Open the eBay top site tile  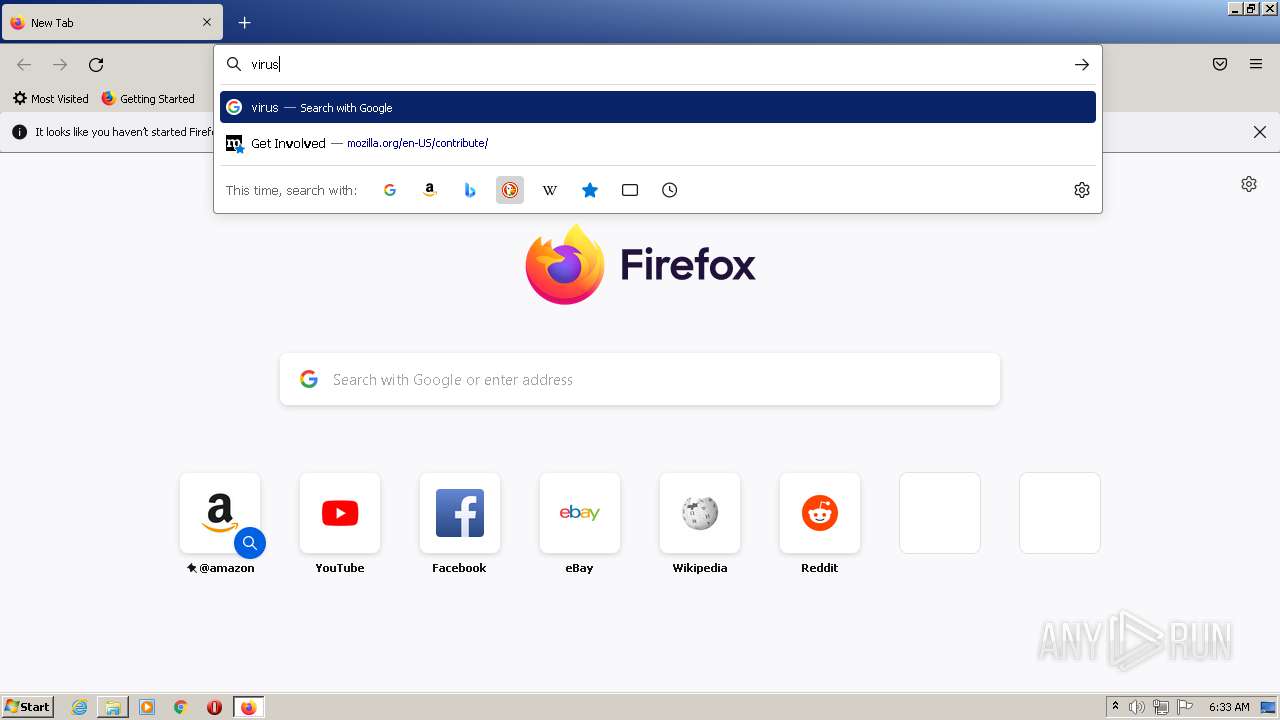pyautogui.click(x=580, y=513)
